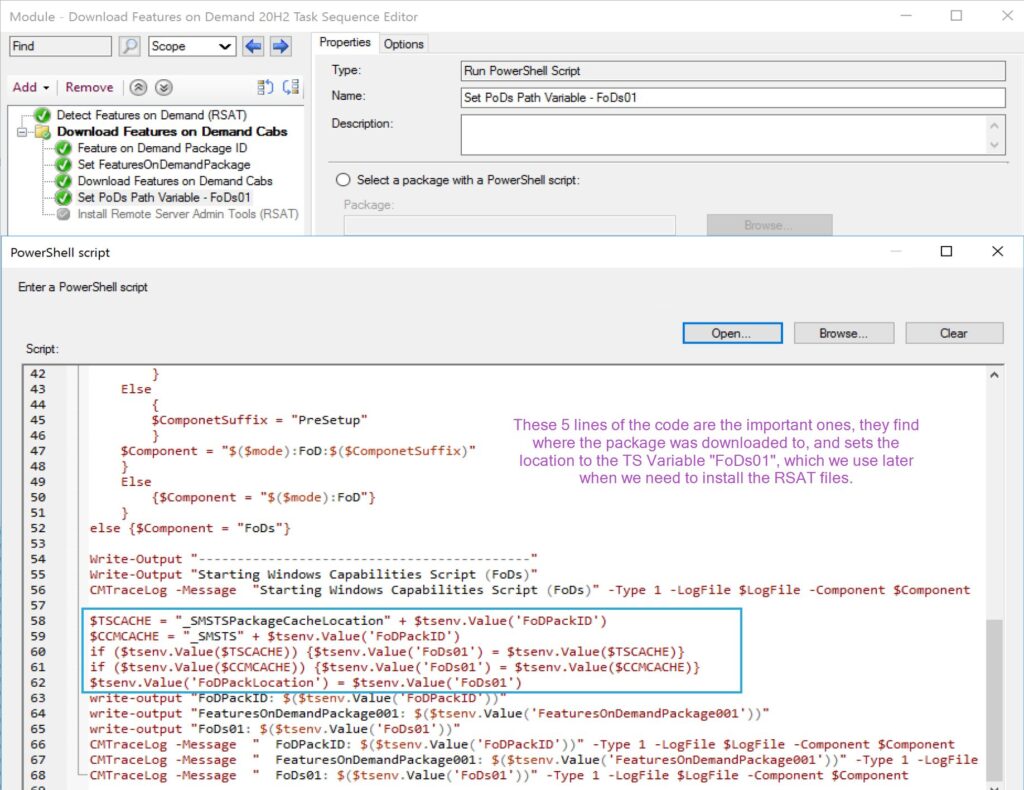The image size is (1024, 790).
Task: Open the Add dropdown menu
Action: 30,88
